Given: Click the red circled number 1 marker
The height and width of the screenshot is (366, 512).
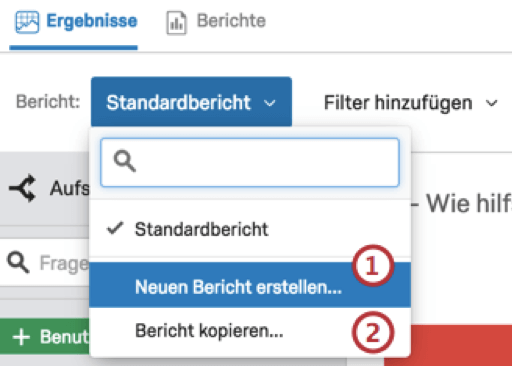Looking at the screenshot, I should [373, 266].
